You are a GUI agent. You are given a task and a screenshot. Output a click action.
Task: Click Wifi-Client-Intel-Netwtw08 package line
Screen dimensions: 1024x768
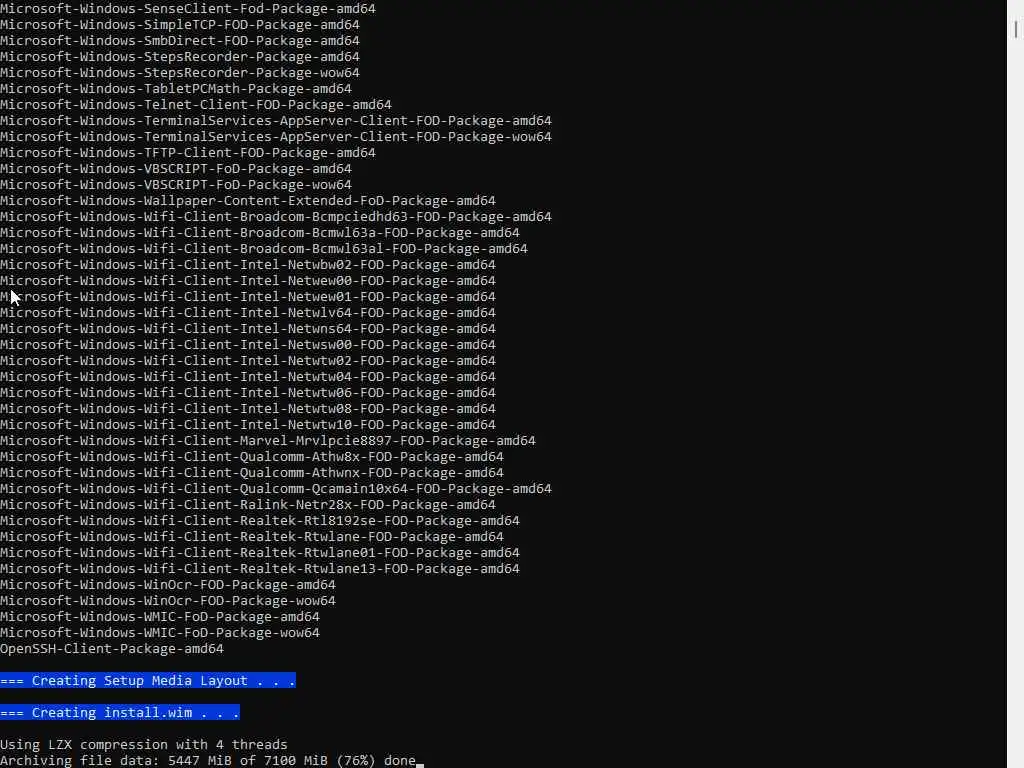point(248,409)
